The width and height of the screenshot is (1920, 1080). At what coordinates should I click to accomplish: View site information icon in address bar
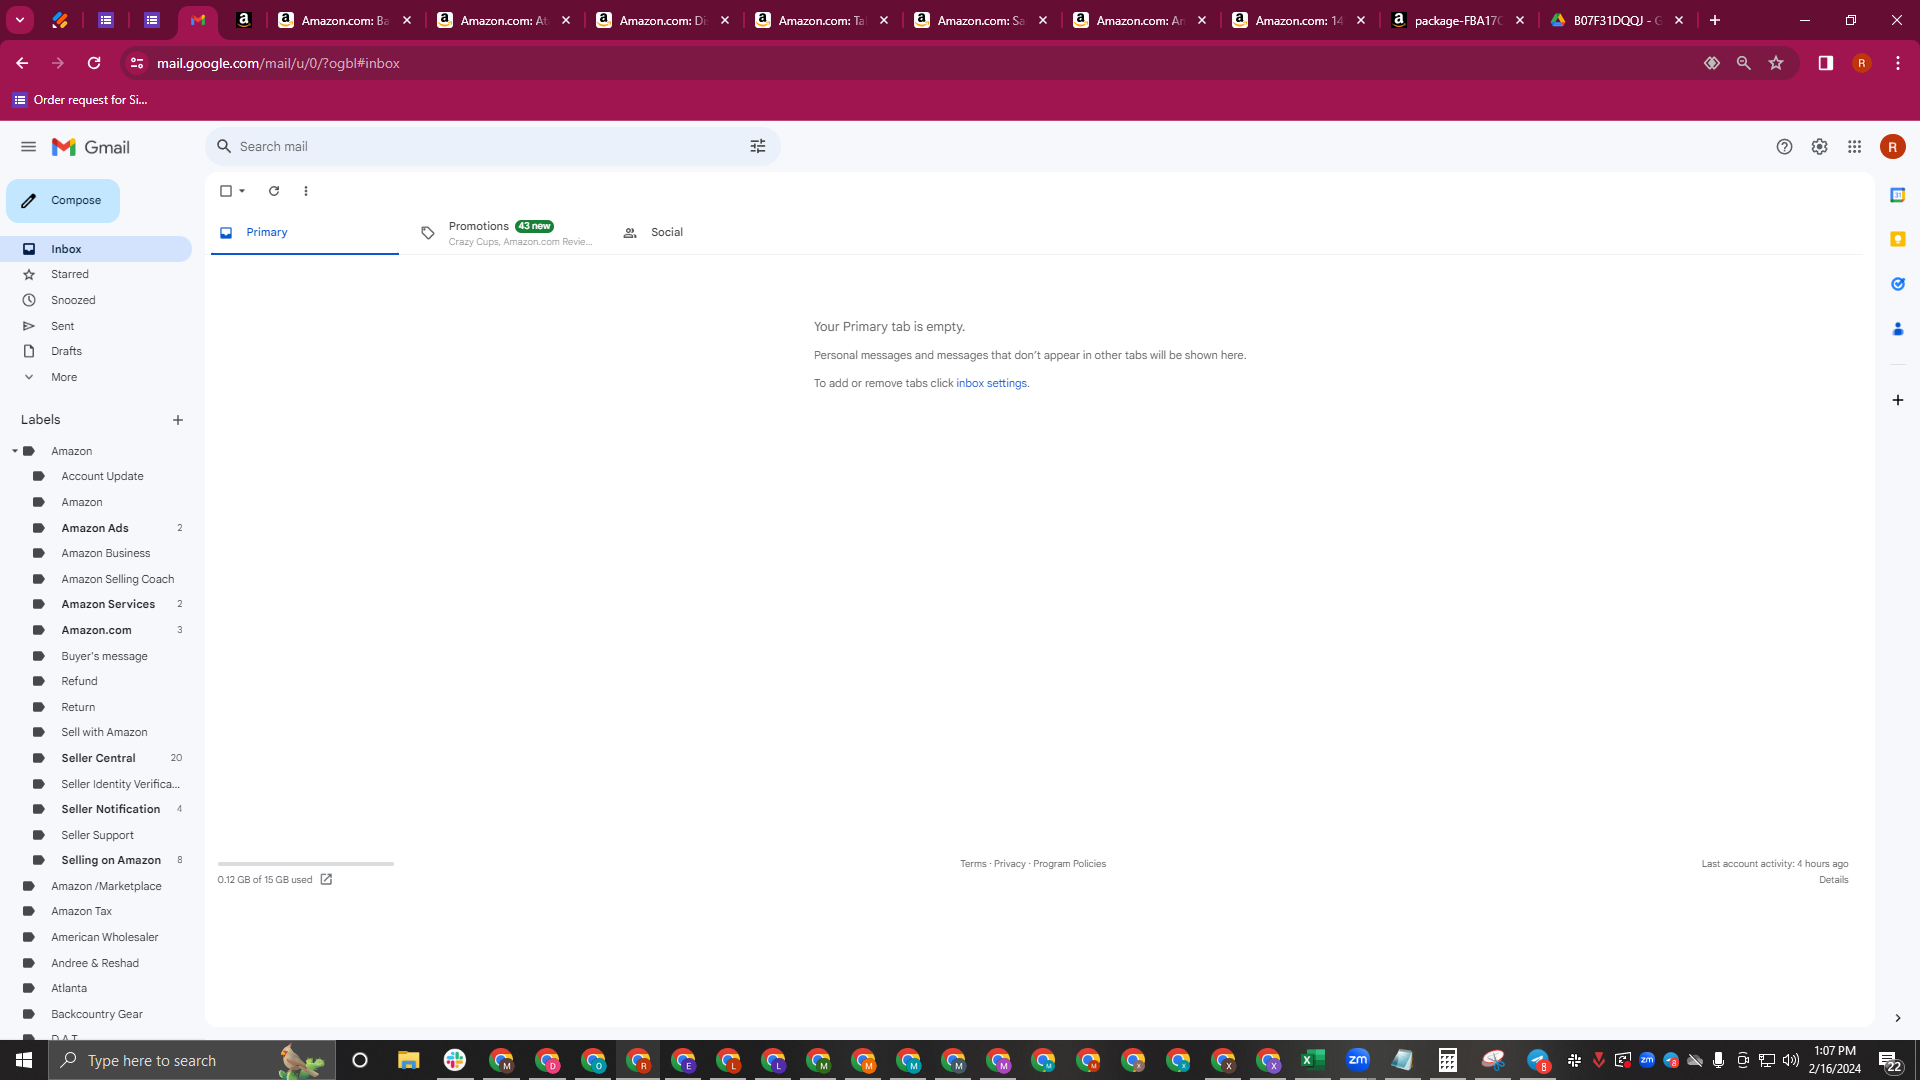(137, 63)
